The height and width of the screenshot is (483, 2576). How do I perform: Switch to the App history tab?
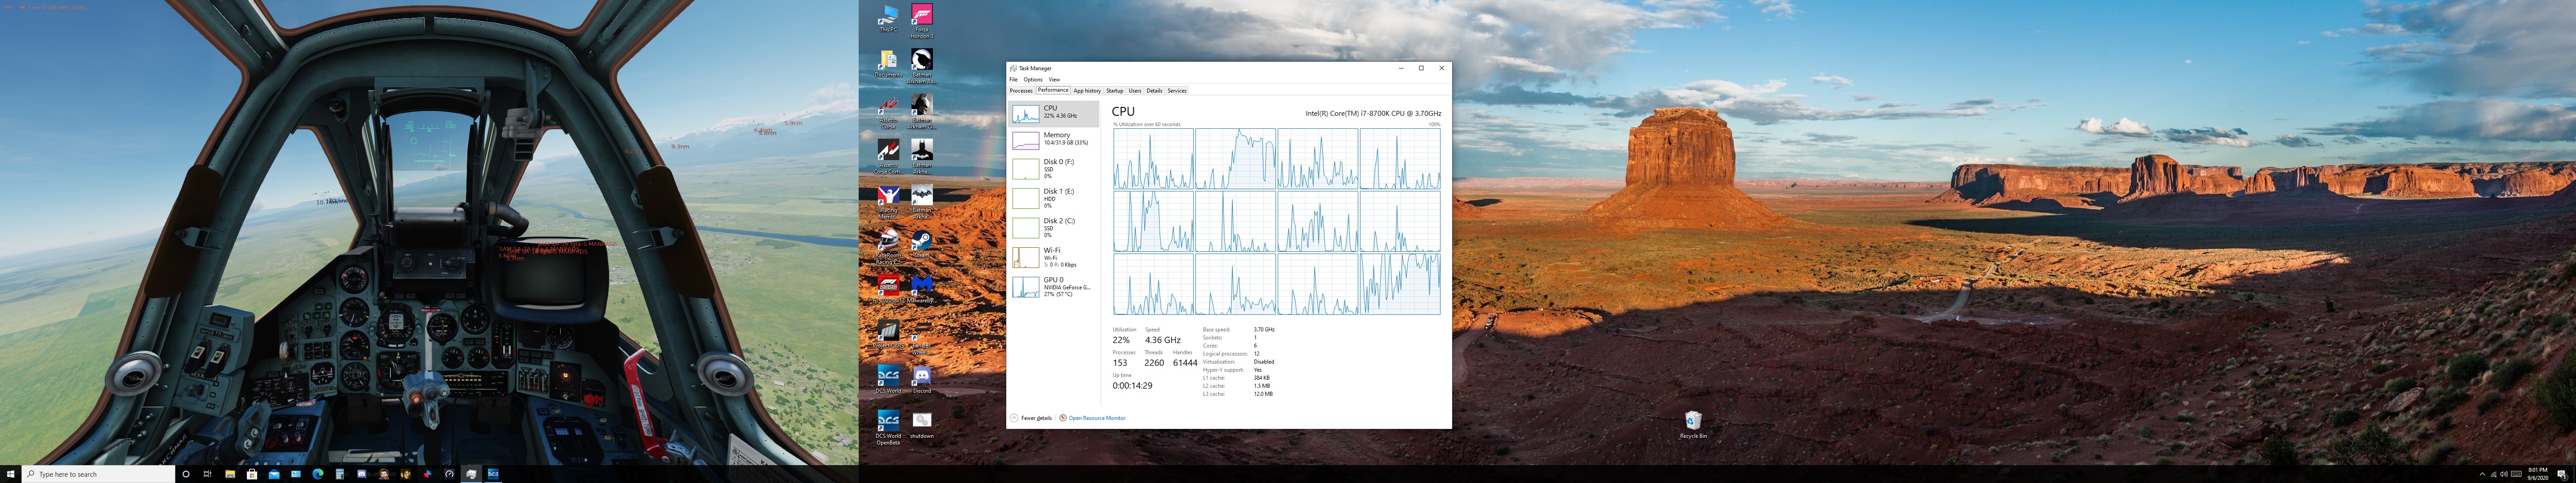pos(1087,91)
